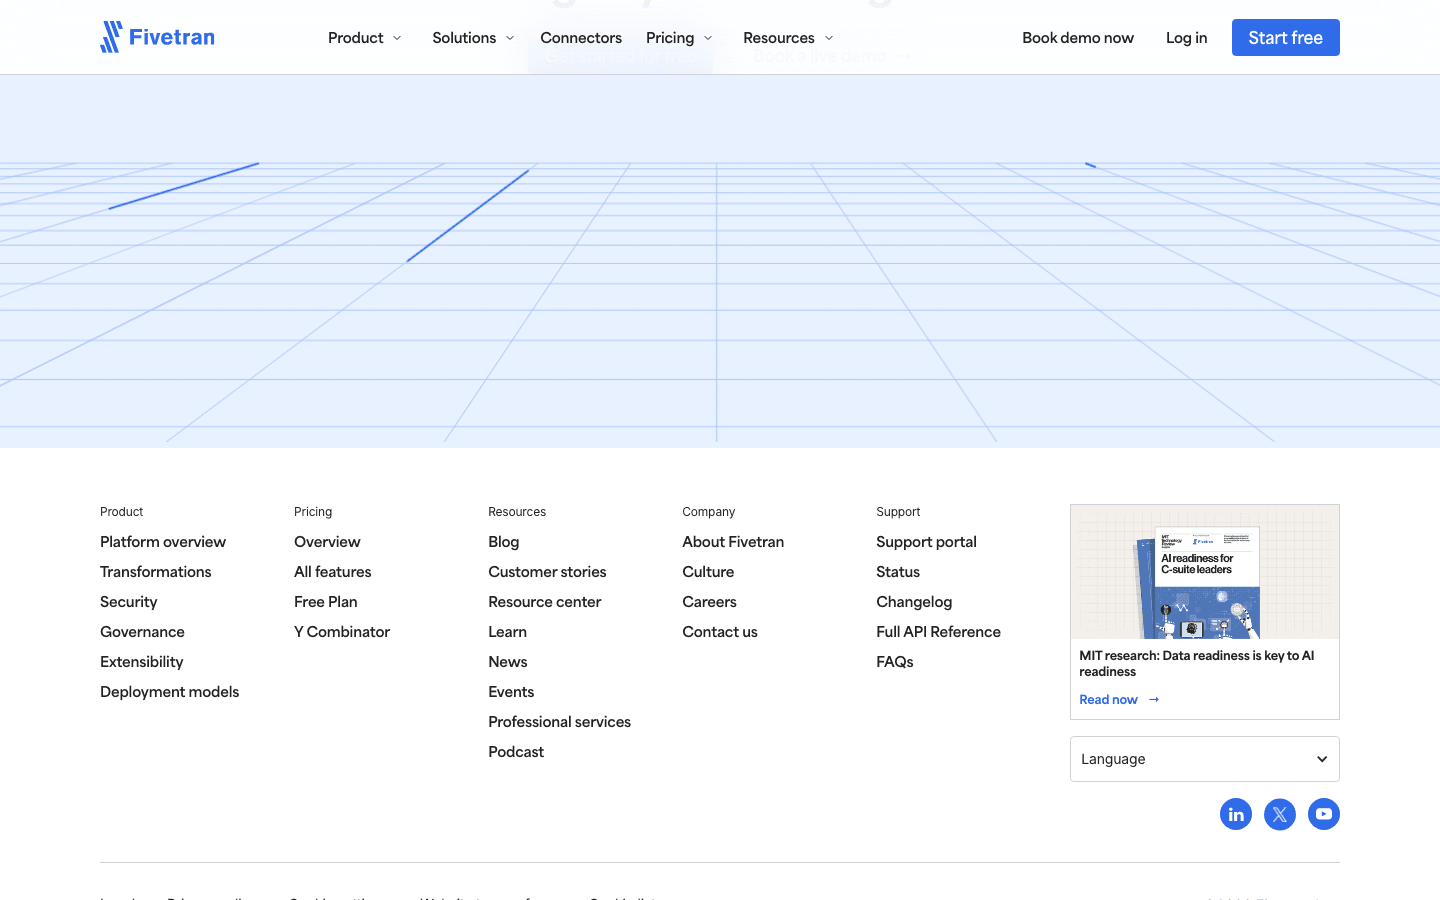The width and height of the screenshot is (1440, 900).
Task: Visit the Careers page
Action: (709, 601)
